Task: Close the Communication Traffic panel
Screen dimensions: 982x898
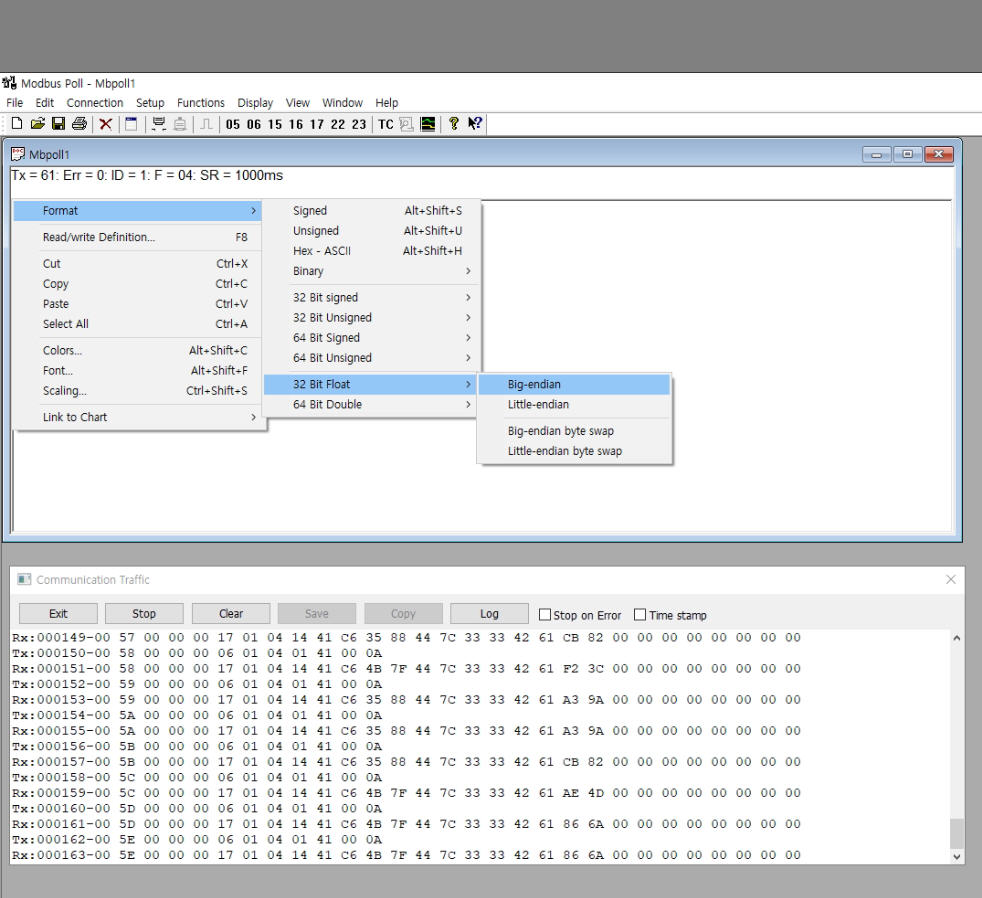Action: tap(951, 579)
